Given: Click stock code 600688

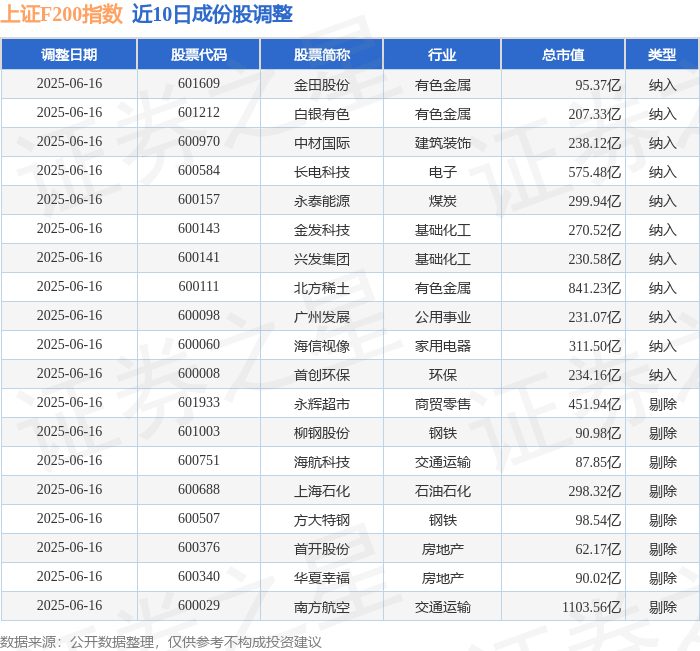Looking at the screenshot, I should [199, 490].
